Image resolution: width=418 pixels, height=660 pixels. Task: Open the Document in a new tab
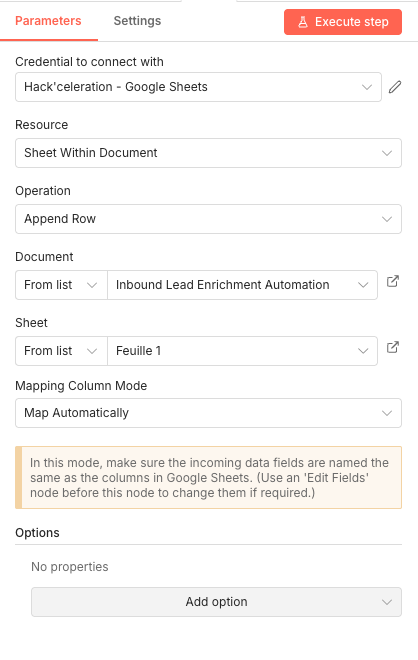(x=393, y=281)
